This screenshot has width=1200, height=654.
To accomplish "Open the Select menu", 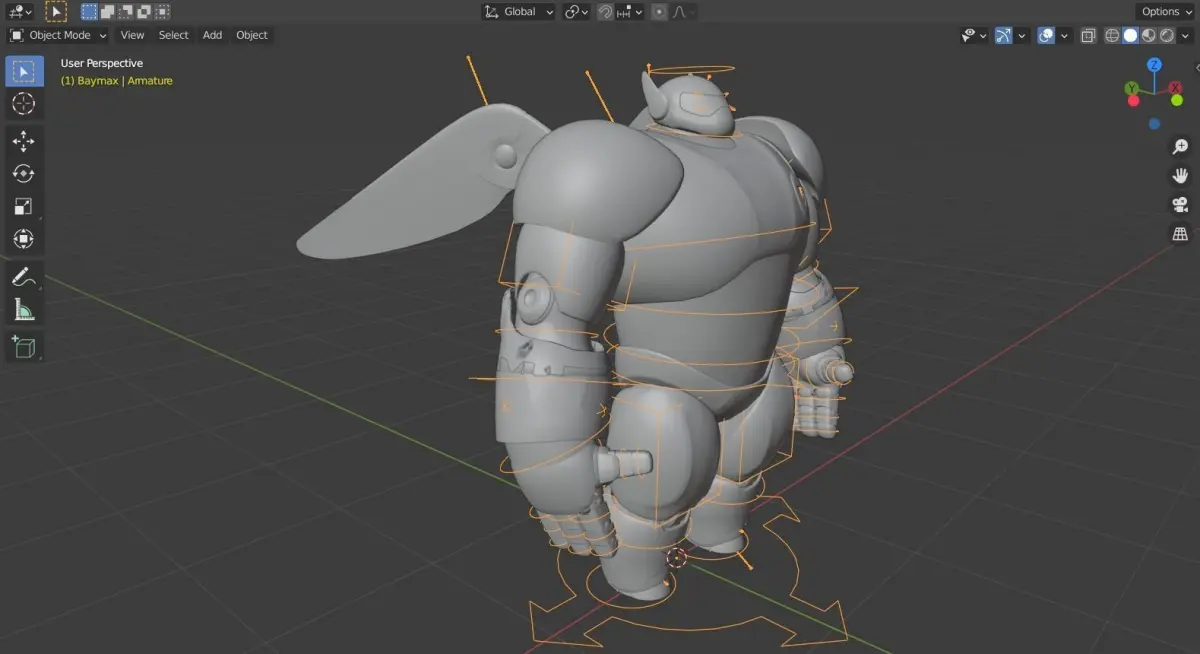I will tap(173, 35).
